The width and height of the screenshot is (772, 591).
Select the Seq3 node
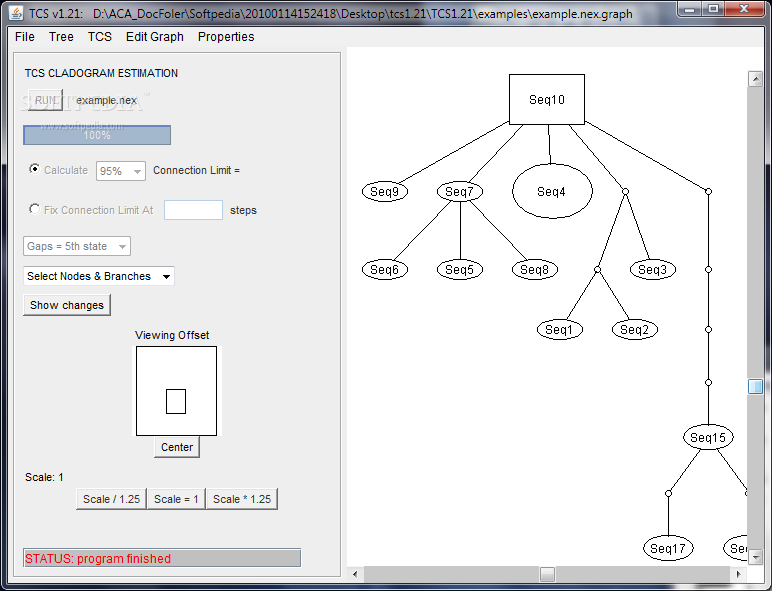653,269
